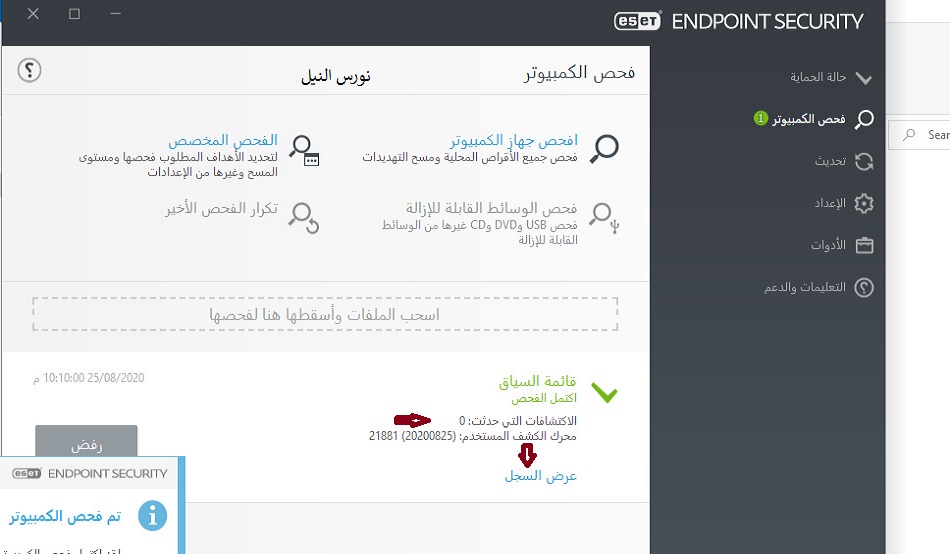Screen dimensions: 950x554
Task: Click the رفض dismiss button
Action: click(x=86, y=444)
